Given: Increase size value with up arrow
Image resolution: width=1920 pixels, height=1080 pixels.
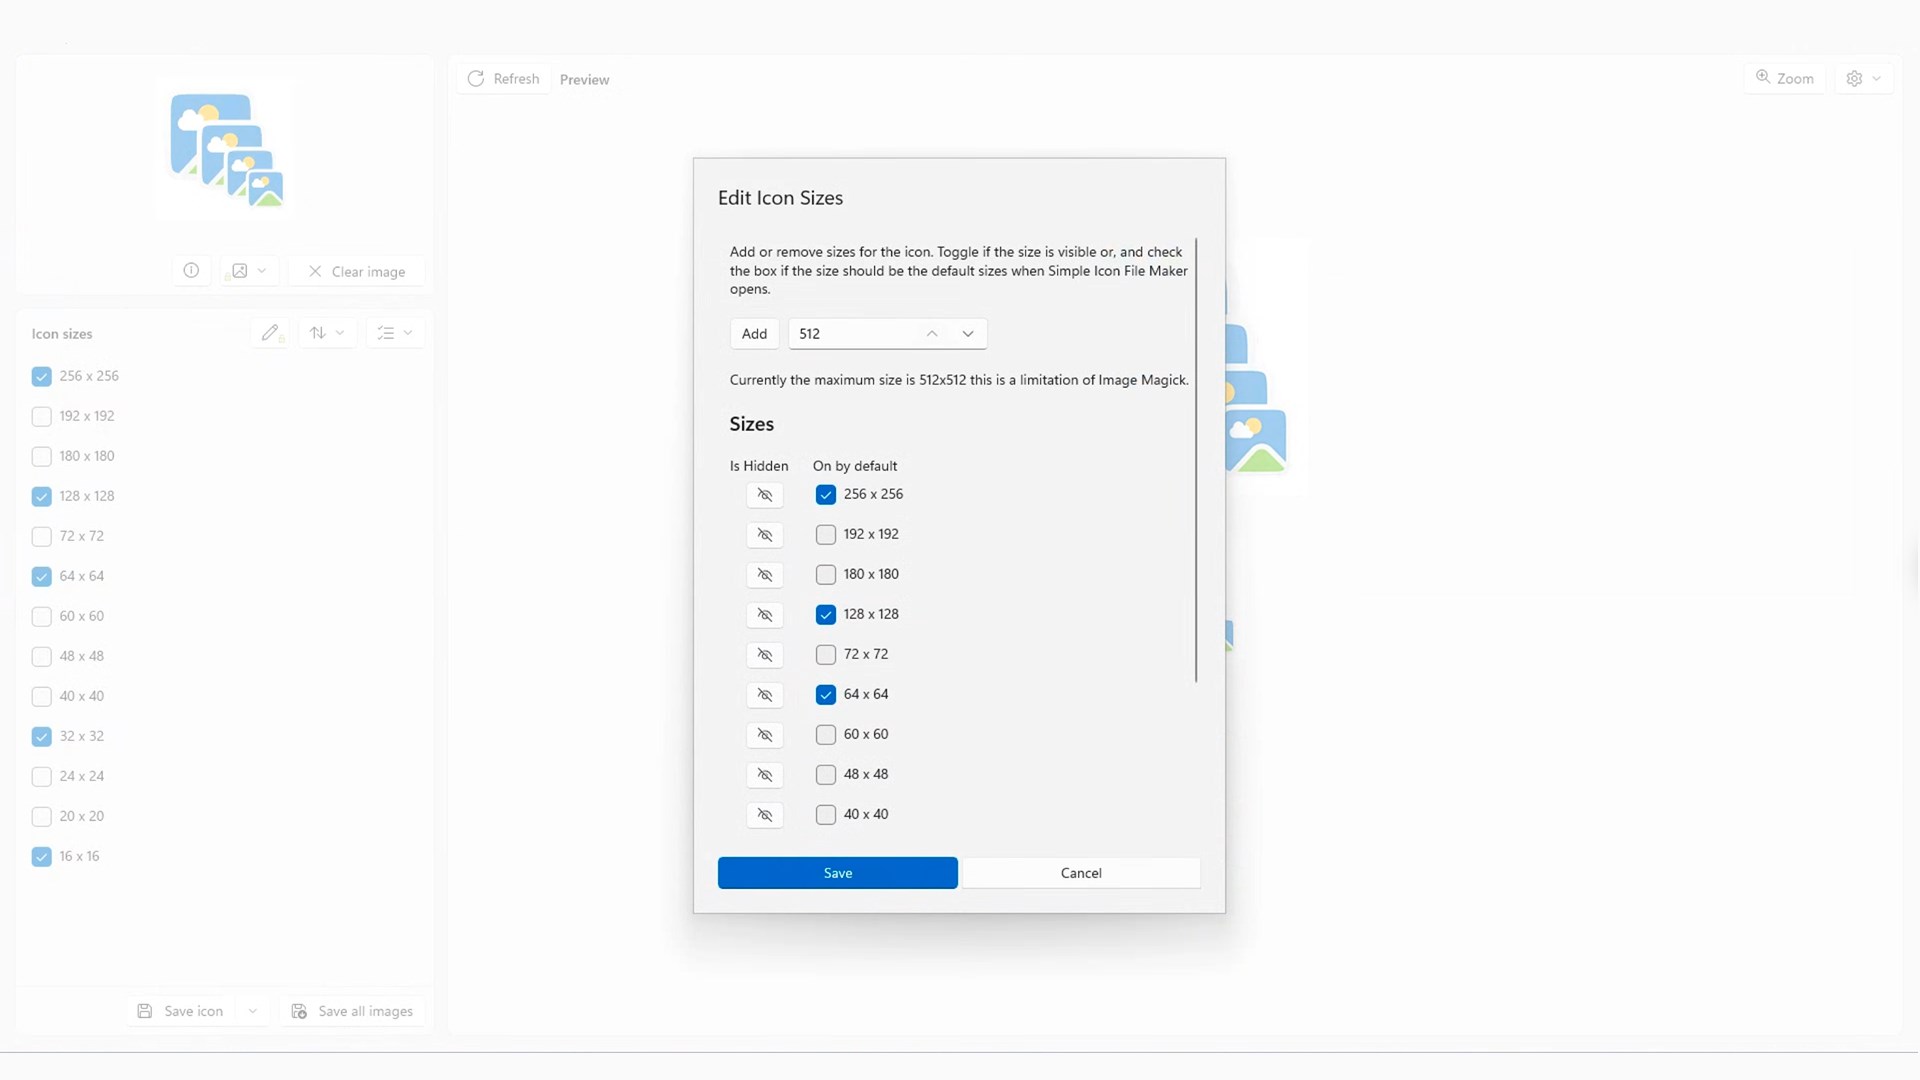Looking at the screenshot, I should pyautogui.click(x=932, y=334).
